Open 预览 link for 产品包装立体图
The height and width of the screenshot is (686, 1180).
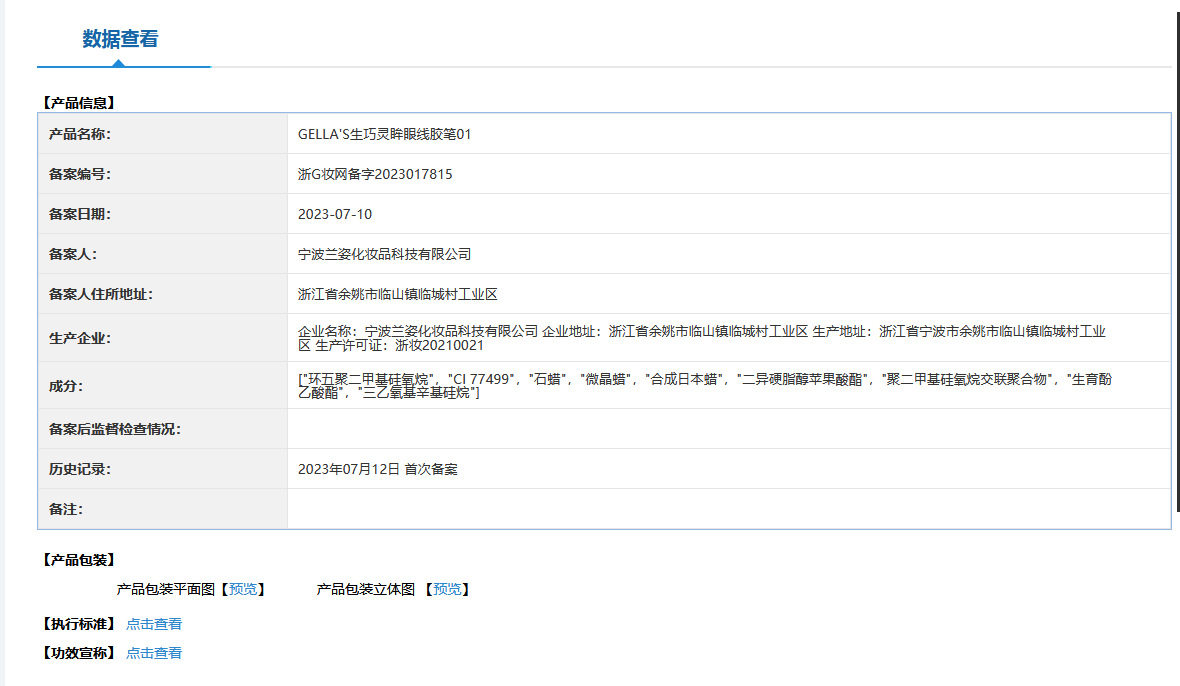pyautogui.click(x=447, y=589)
